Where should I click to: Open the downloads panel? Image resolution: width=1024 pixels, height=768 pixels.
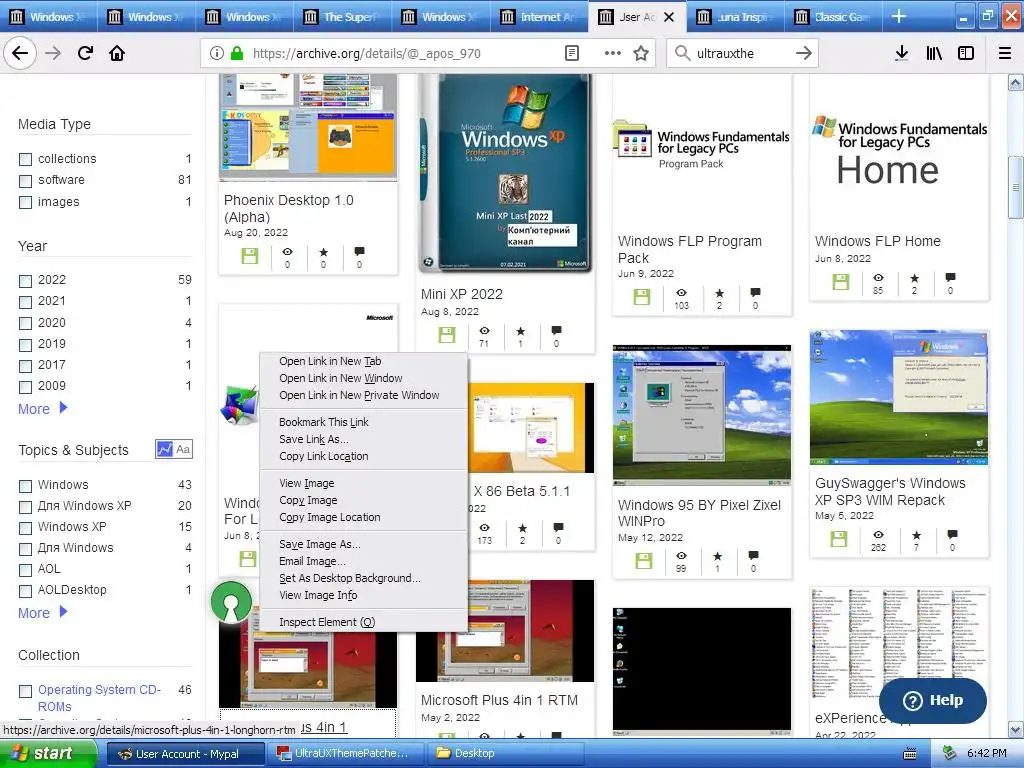(901, 53)
